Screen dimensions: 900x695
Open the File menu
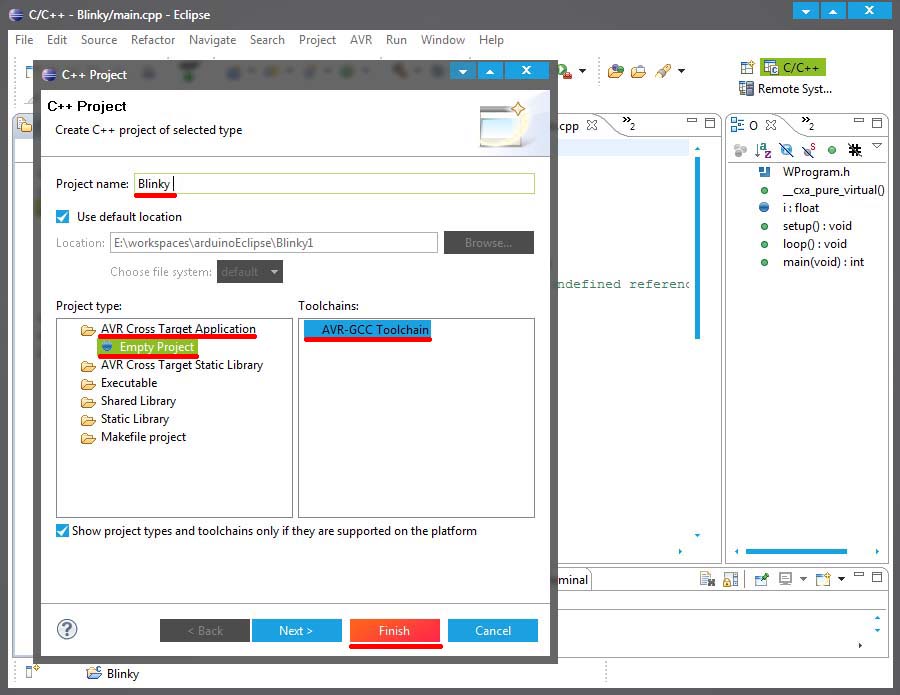click(24, 40)
